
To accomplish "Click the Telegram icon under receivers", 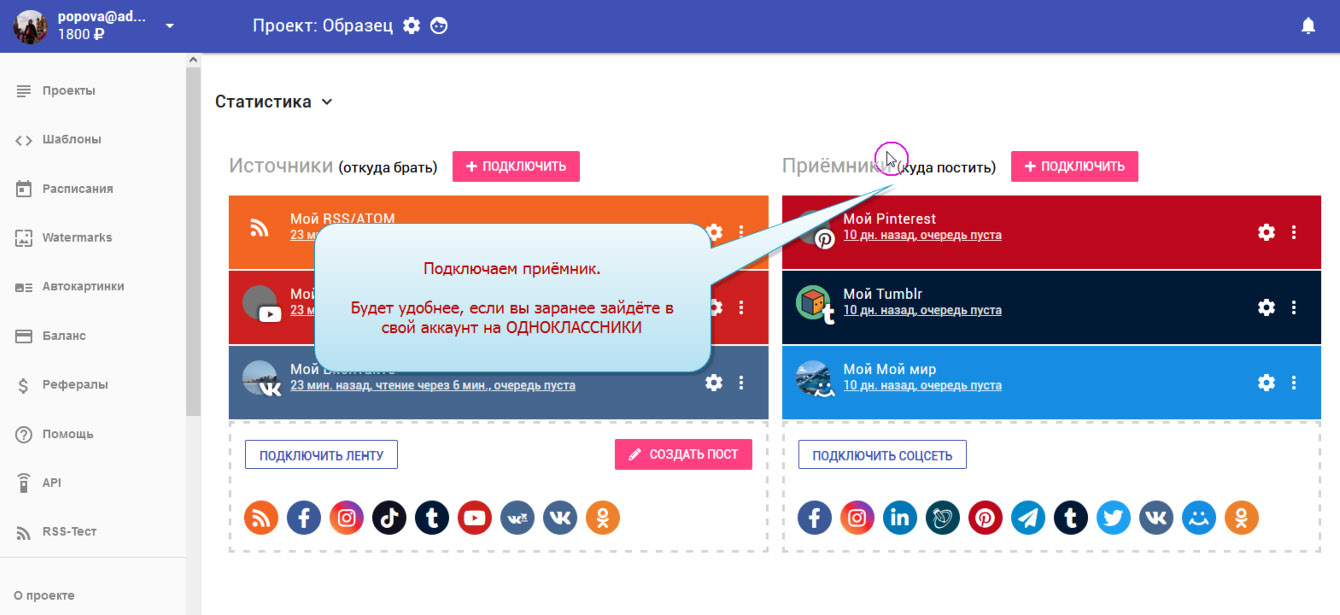I will 1028,517.
